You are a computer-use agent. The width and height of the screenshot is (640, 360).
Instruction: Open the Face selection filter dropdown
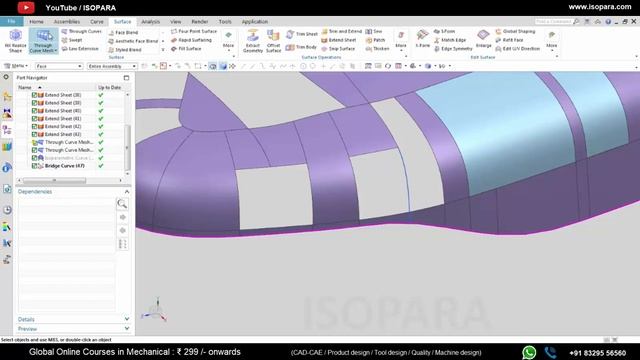point(59,66)
